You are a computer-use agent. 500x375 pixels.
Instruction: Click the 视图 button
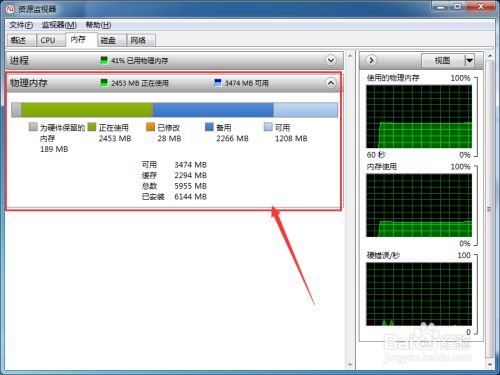tap(443, 60)
